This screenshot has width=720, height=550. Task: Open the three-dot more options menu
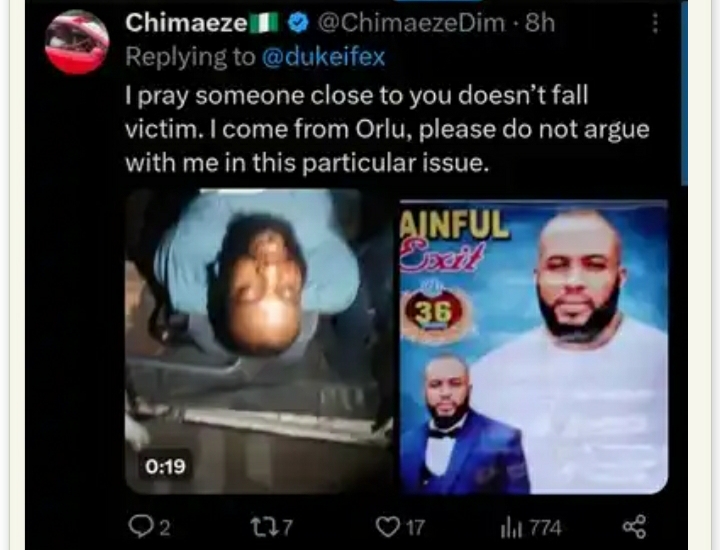pos(655,23)
